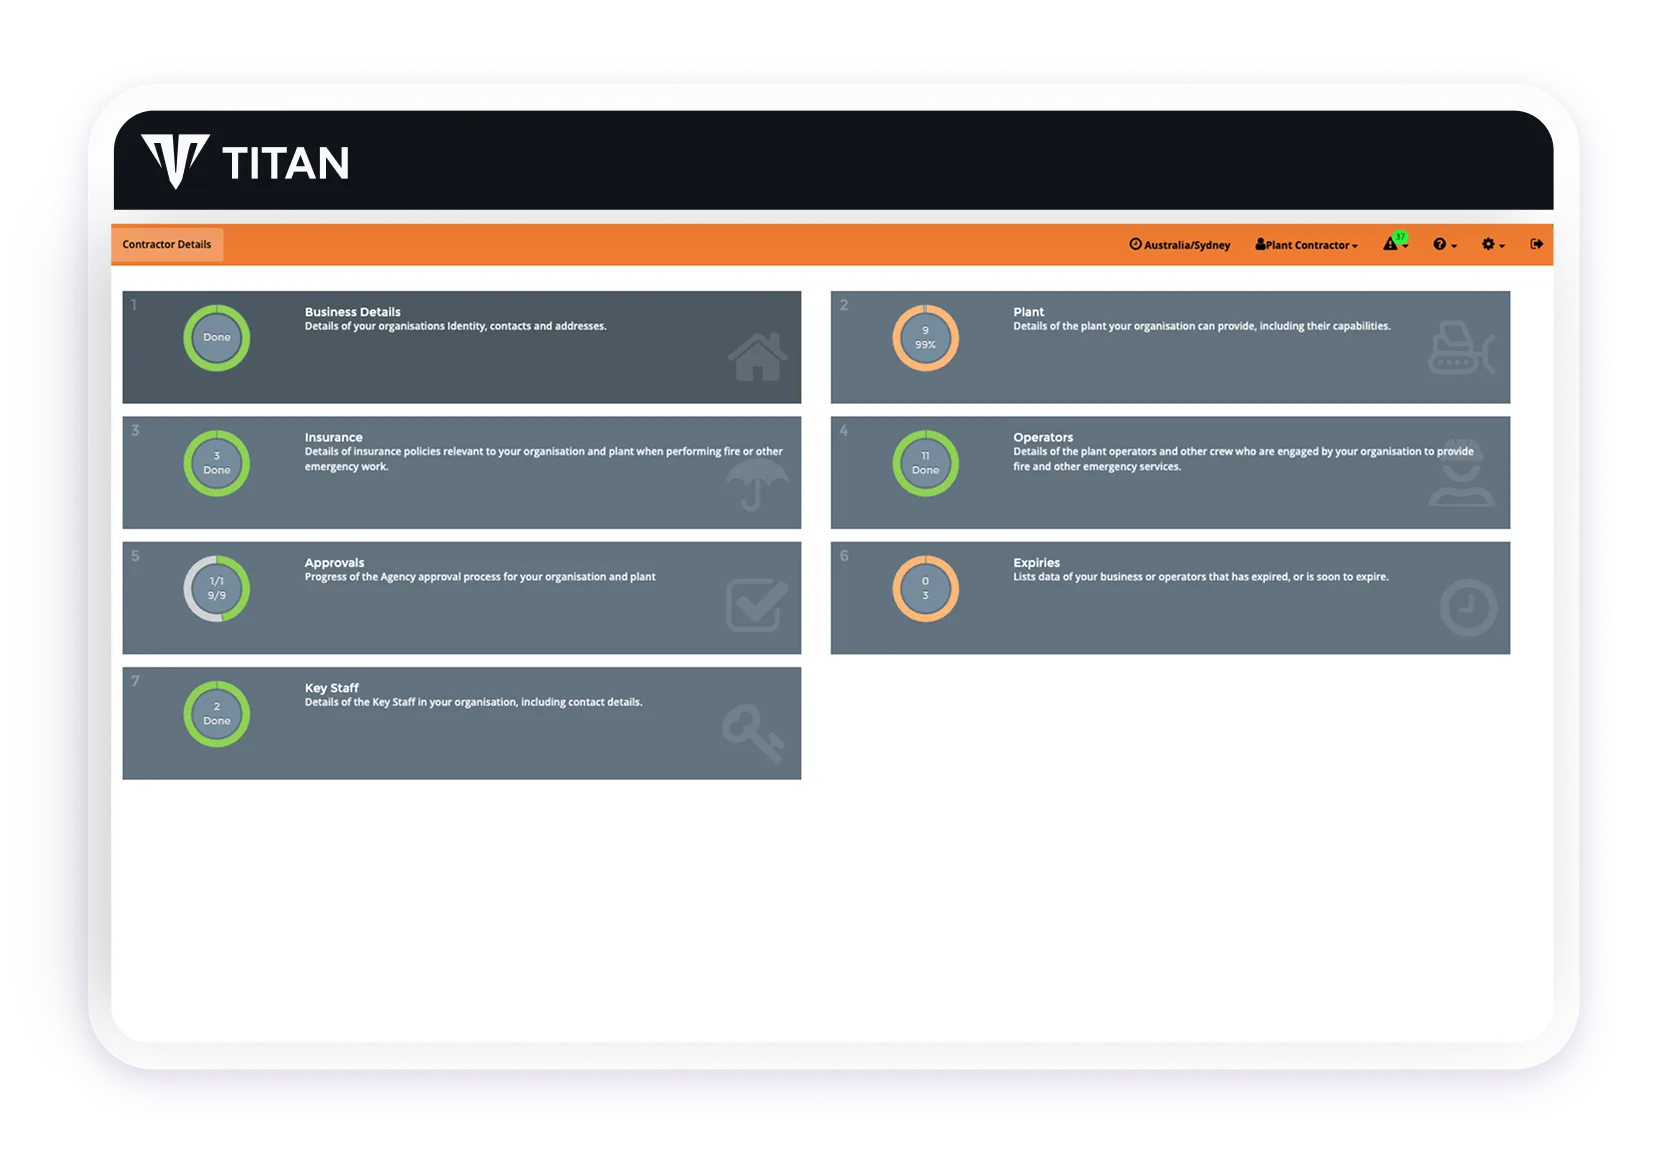1666x1156 pixels.
Task: Click the Done circle on Insurance panel
Action: [216, 463]
